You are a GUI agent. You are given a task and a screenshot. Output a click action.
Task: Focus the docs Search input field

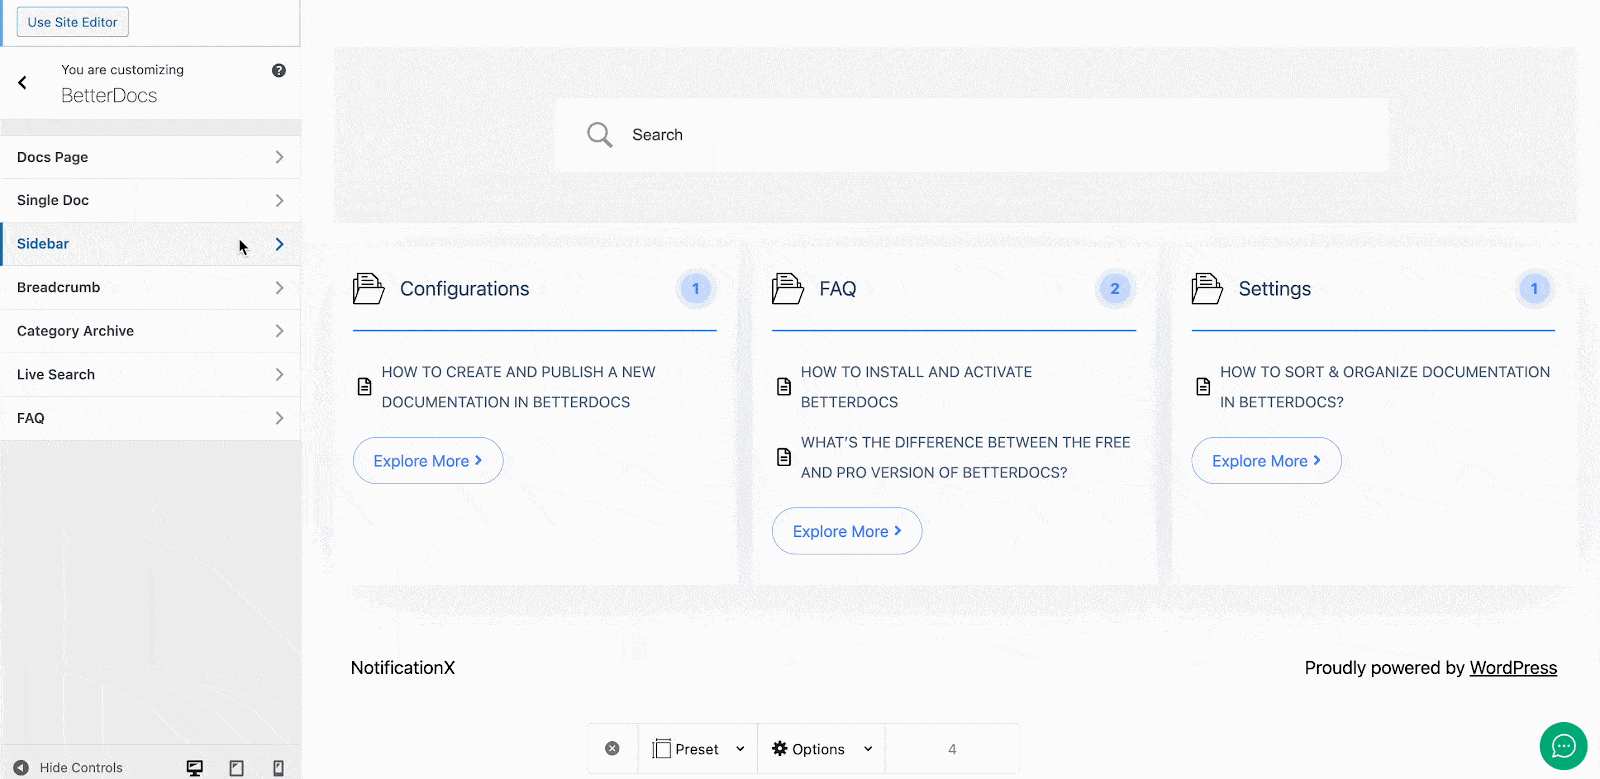[x=971, y=135]
